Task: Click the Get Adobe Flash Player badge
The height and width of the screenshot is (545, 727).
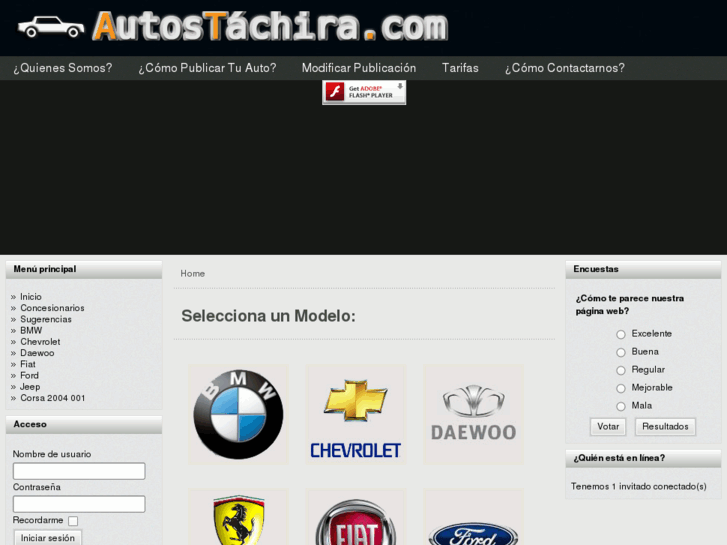Action: click(x=364, y=92)
